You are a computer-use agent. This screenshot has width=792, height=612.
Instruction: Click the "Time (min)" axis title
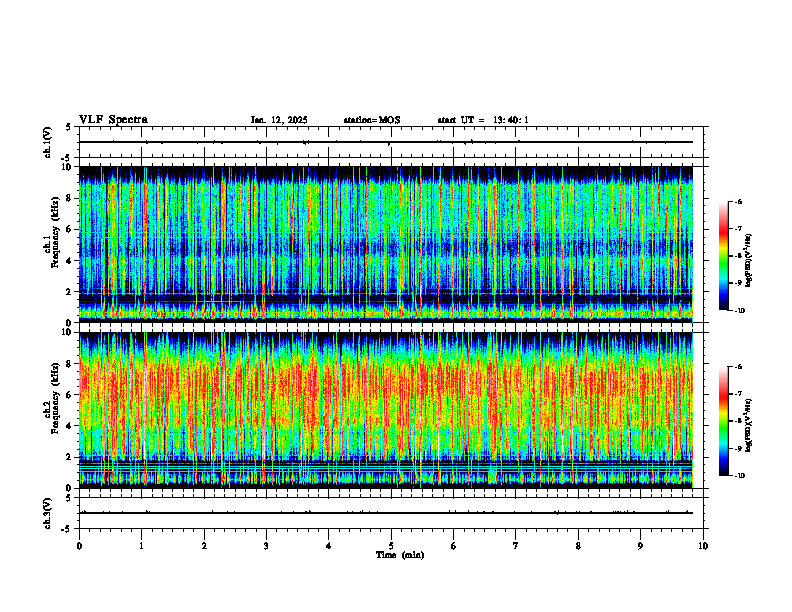tap(400, 555)
